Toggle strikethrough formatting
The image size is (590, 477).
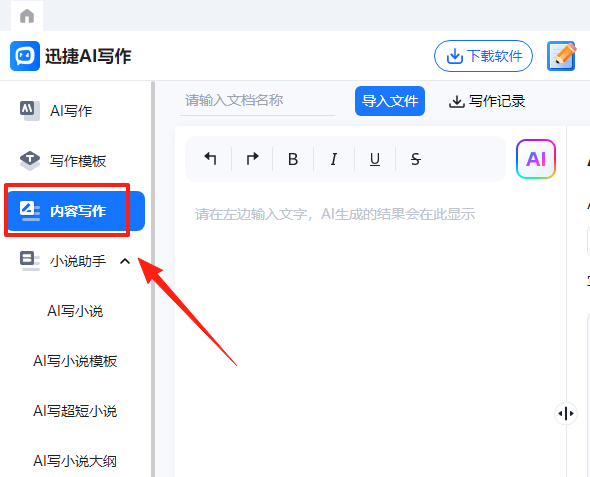pyautogui.click(x=416, y=159)
